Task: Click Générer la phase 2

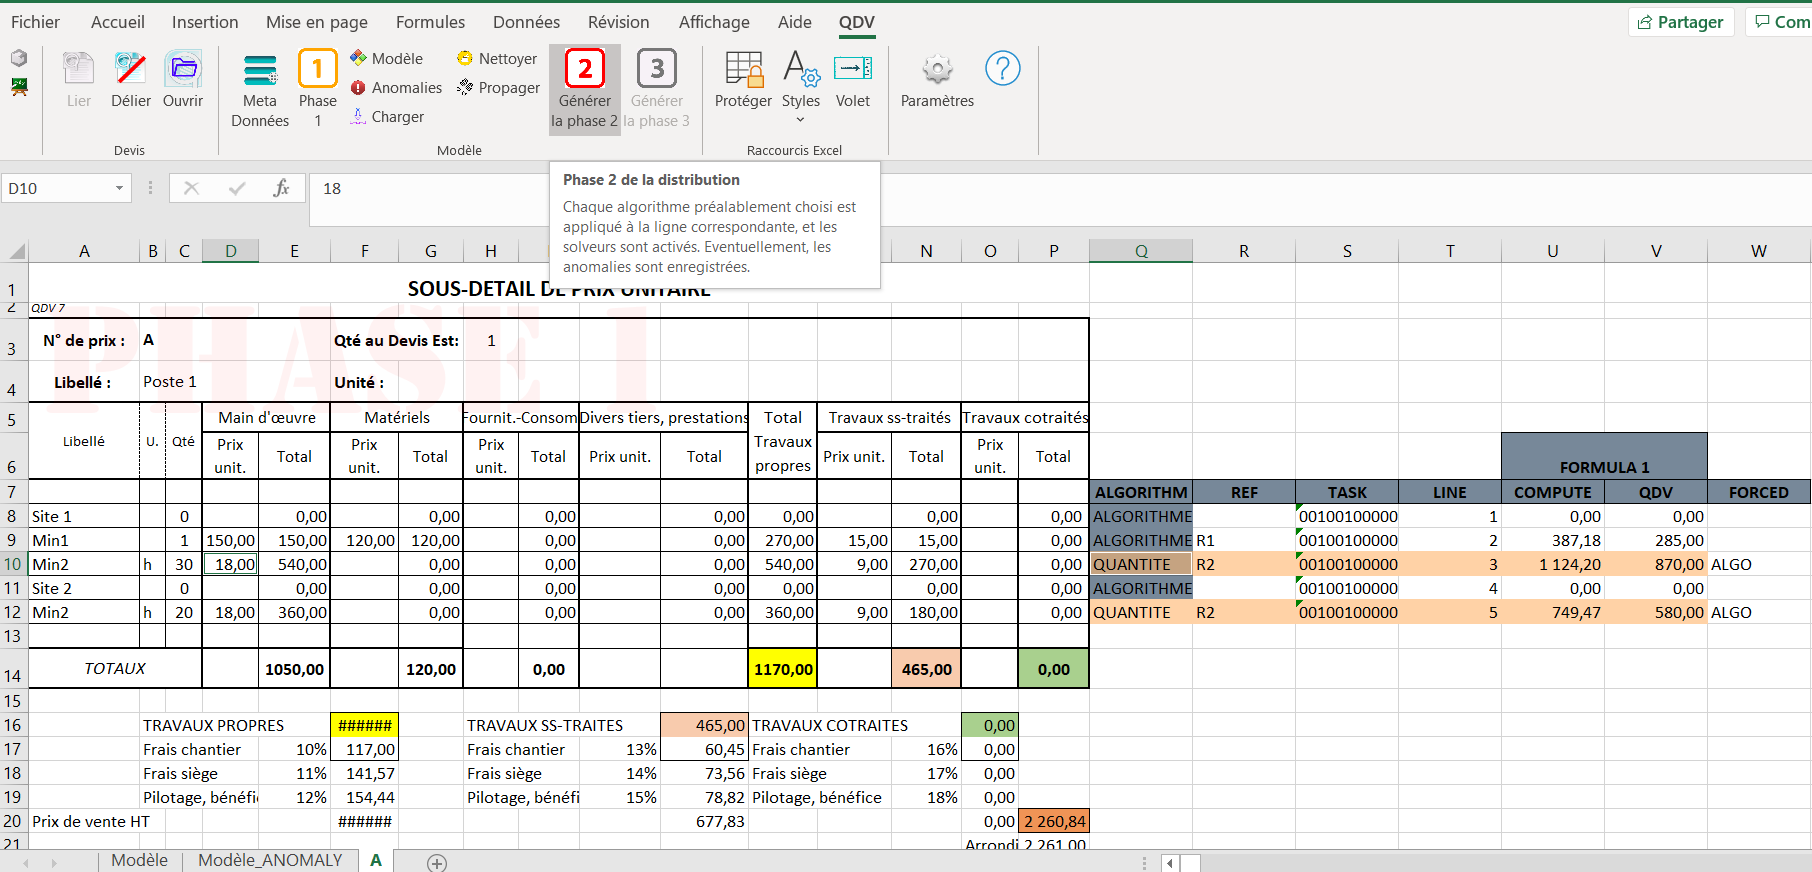Action: [x=585, y=90]
